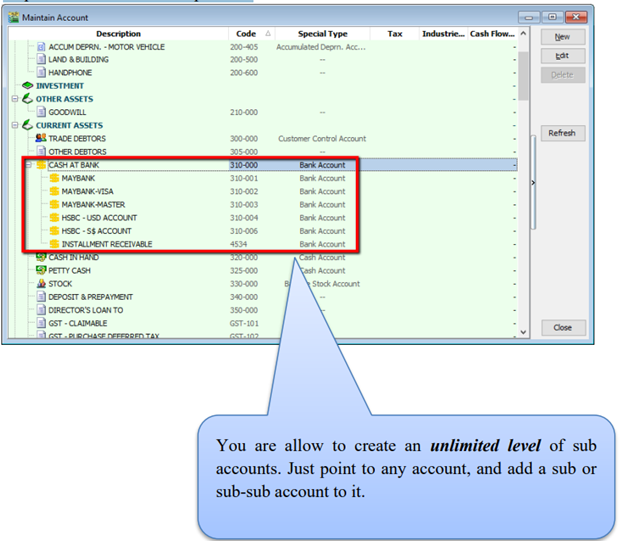Click the Stock account icon
Image resolution: width=620 pixels, height=541 pixels.
point(41,284)
